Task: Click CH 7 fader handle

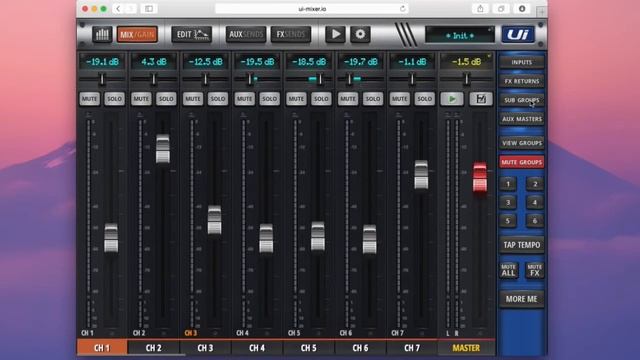Action: point(421,175)
